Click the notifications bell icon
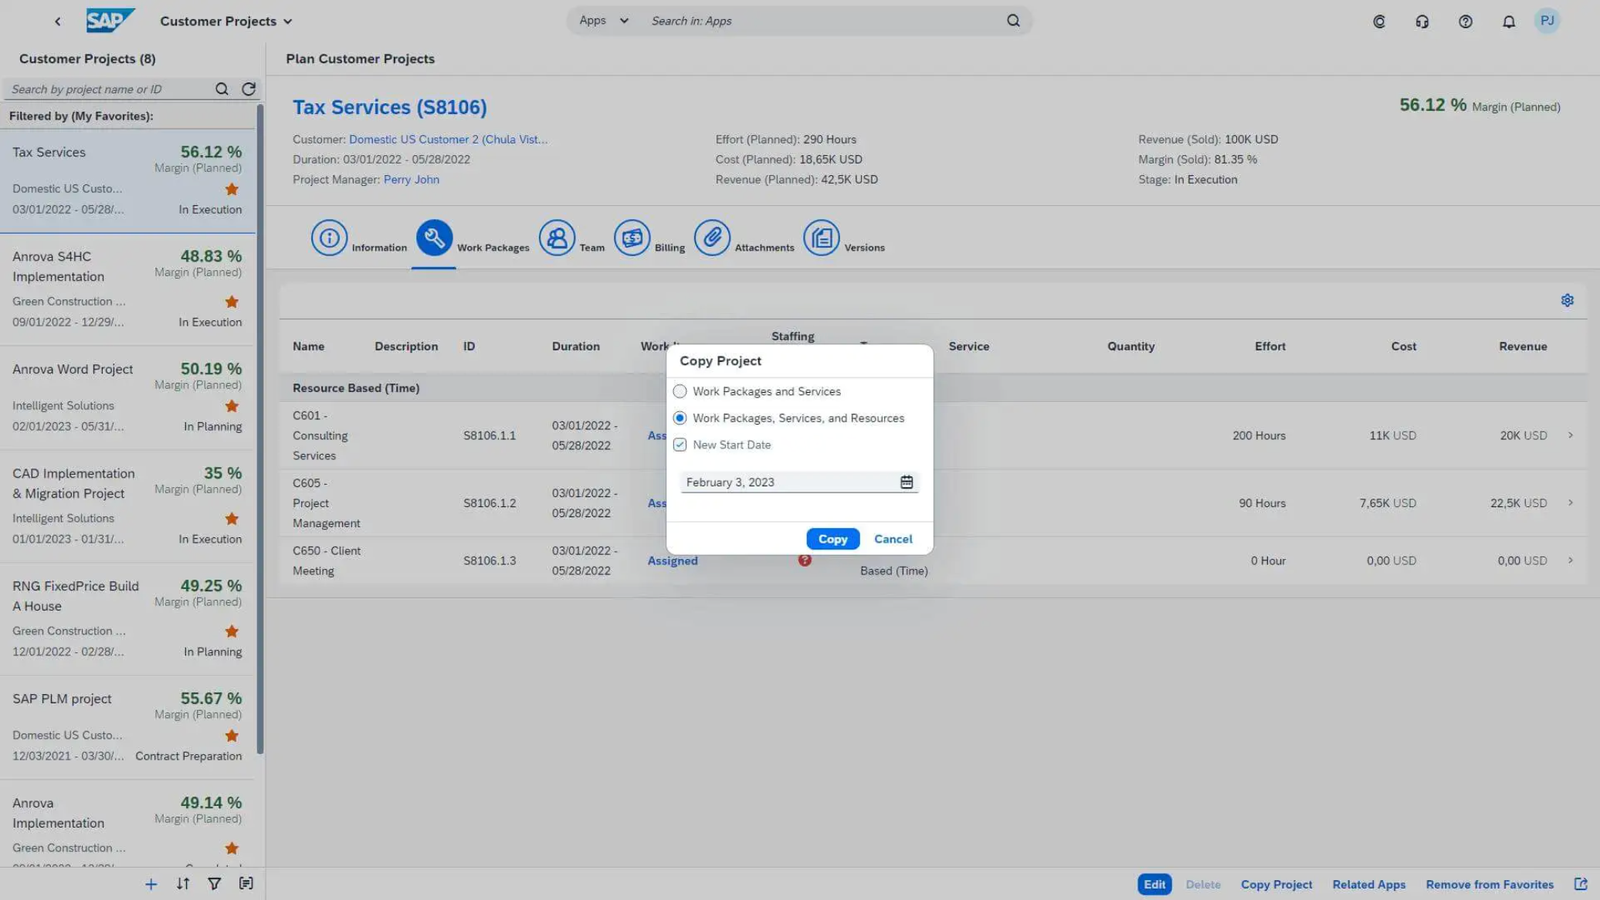The image size is (1600, 900). (x=1508, y=21)
